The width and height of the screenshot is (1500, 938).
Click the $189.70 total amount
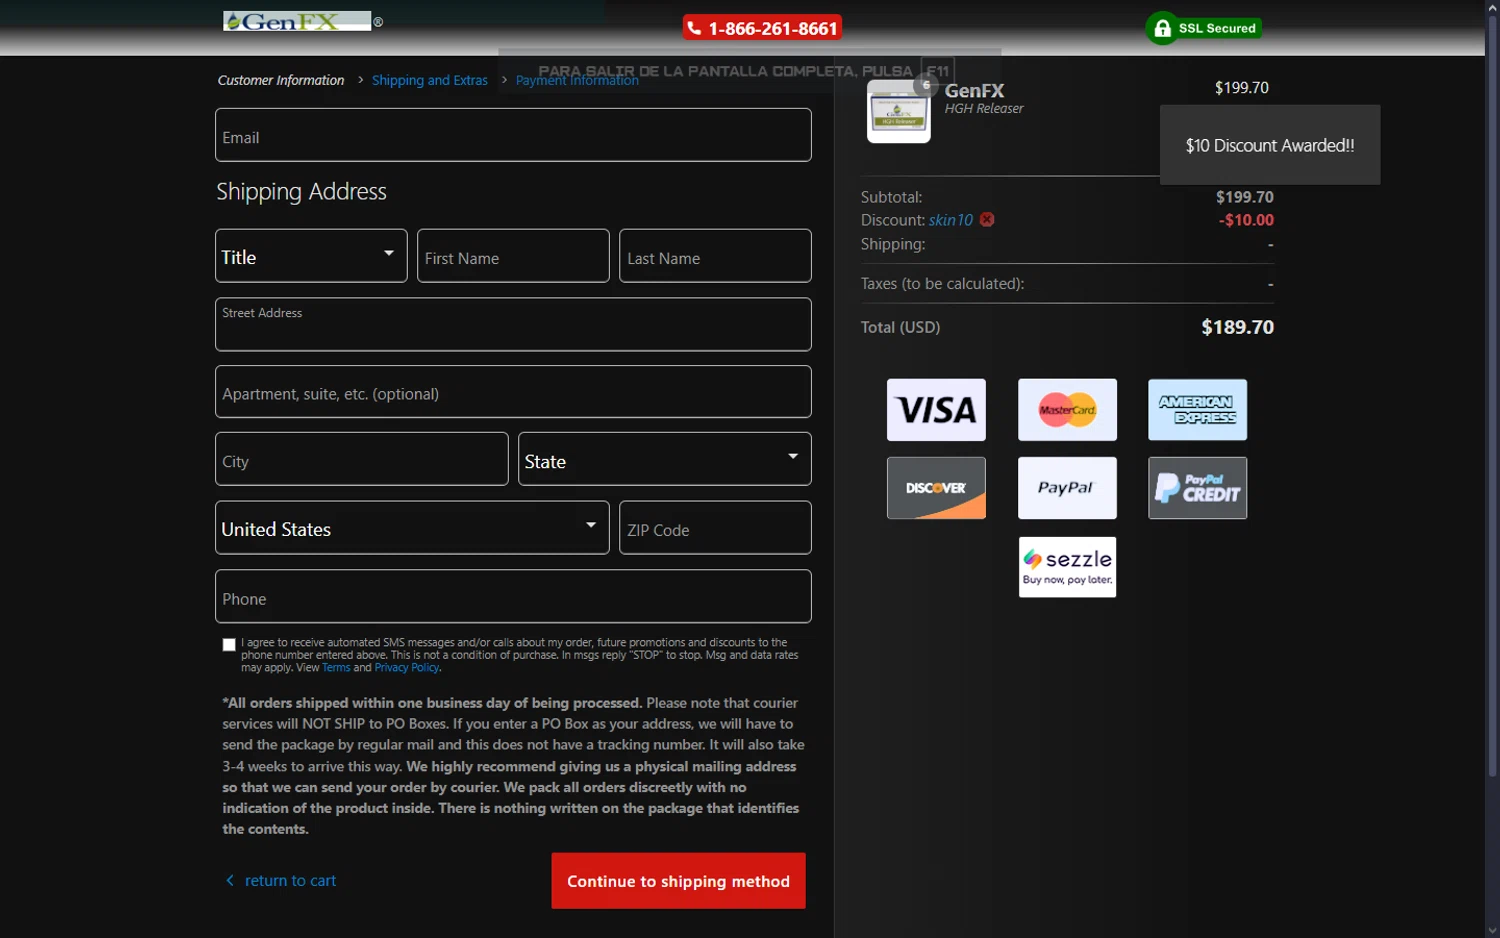pos(1237,327)
